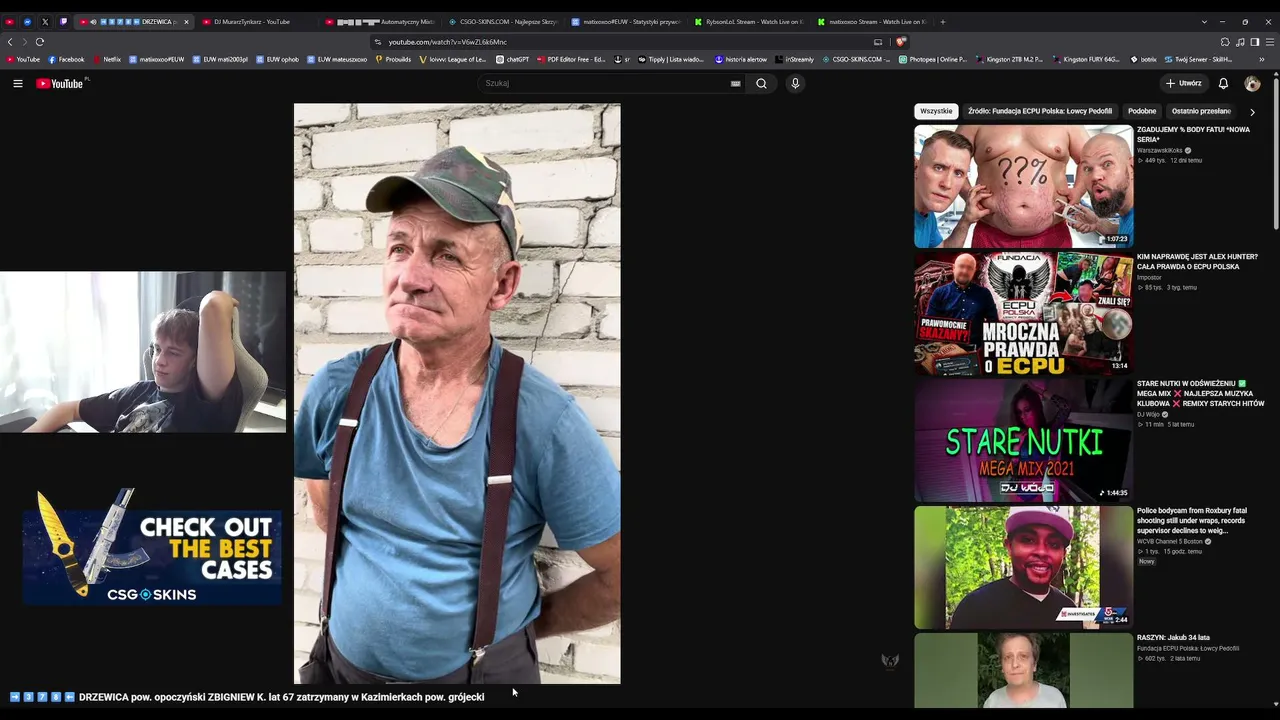Open the YouTube guide hamburger menu

click(x=18, y=84)
